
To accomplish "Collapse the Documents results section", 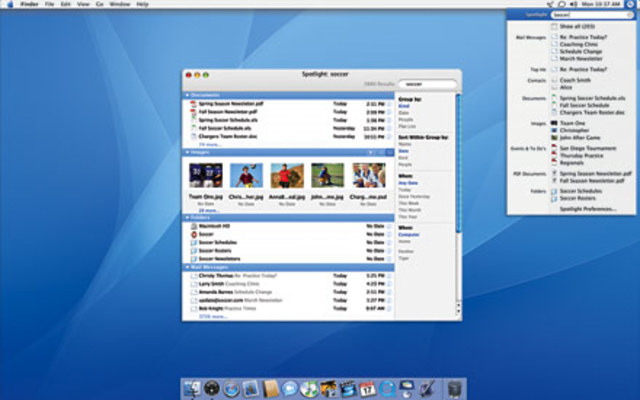I will coord(187,95).
